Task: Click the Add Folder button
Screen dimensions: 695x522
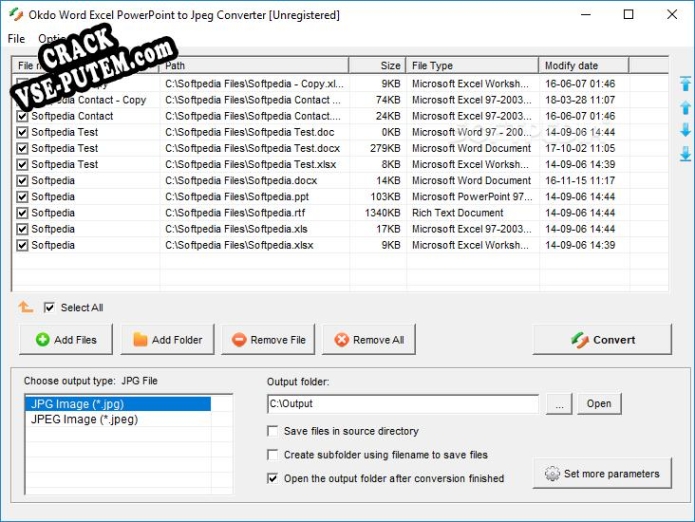Action: click(x=167, y=339)
